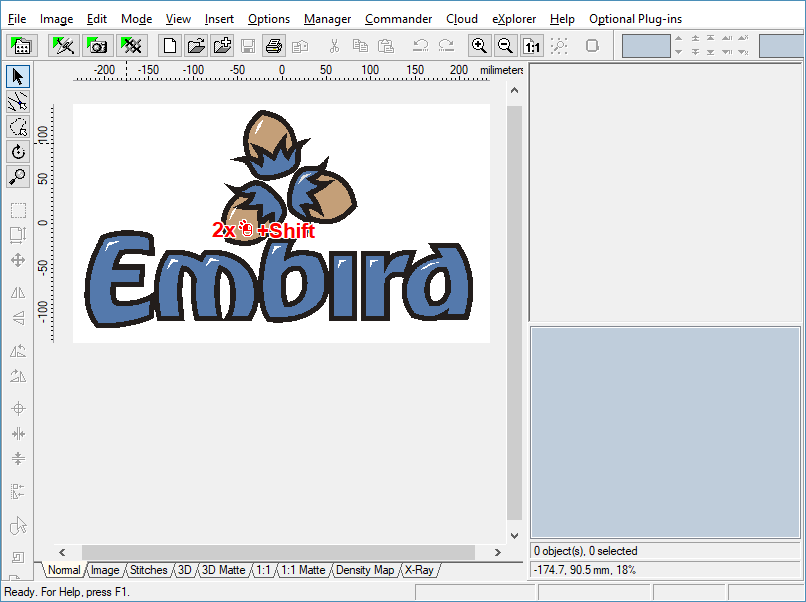
Task: Click the crosshair center design icon
Action: 18,409
